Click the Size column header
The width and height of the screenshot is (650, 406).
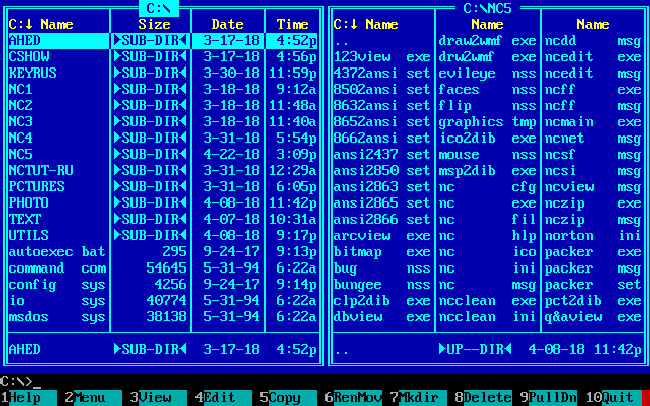pos(154,24)
